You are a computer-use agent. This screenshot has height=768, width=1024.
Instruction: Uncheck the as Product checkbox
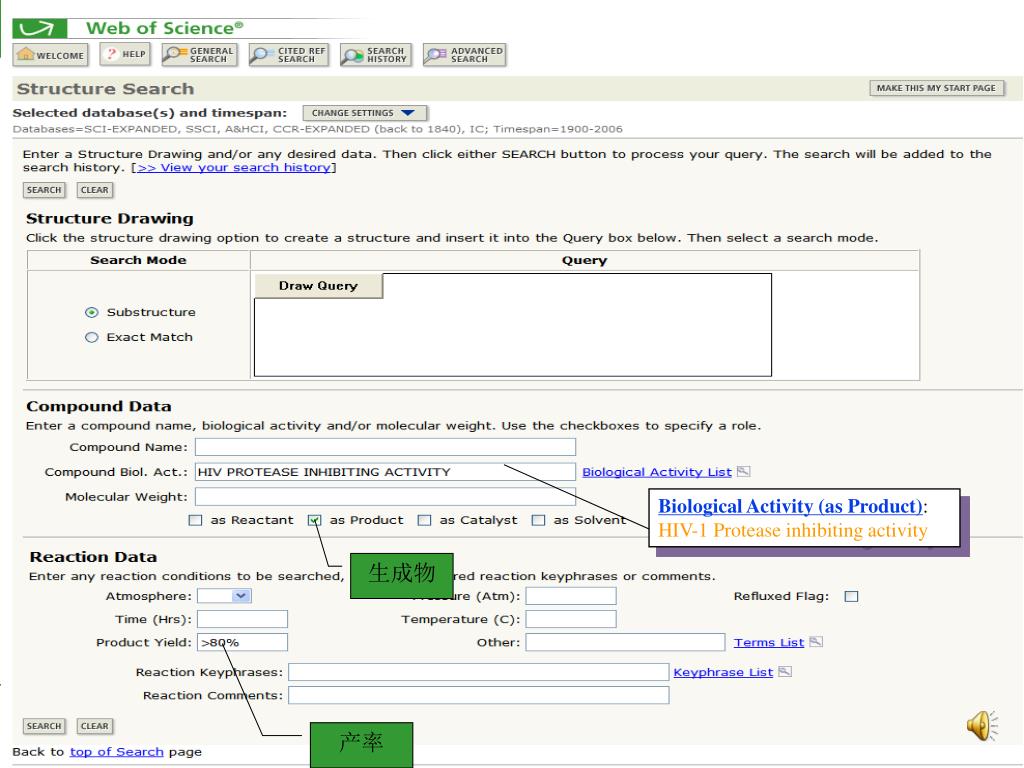315,520
